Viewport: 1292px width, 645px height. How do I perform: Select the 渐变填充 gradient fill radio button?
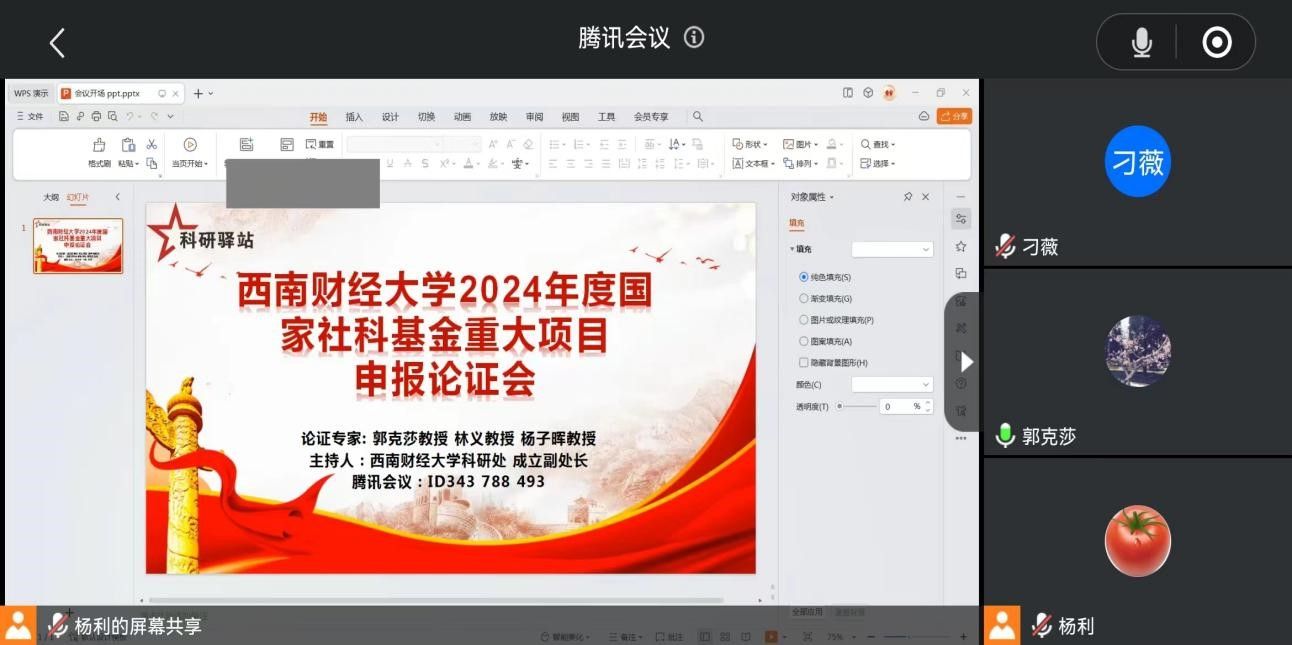tap(803, 298)
